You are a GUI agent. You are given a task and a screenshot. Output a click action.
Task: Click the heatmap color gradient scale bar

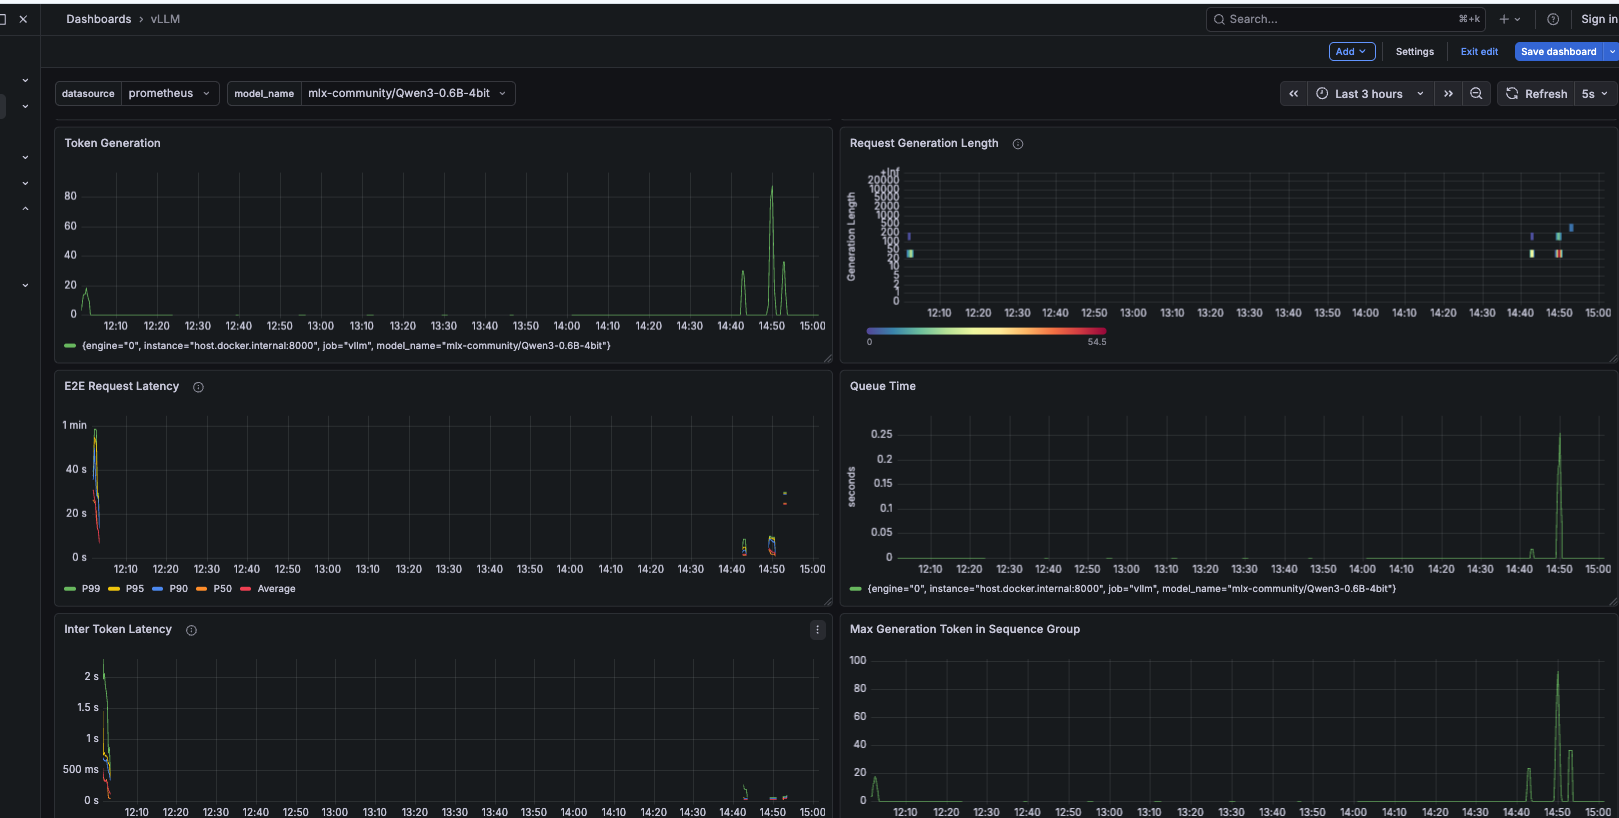coord(986,331)
